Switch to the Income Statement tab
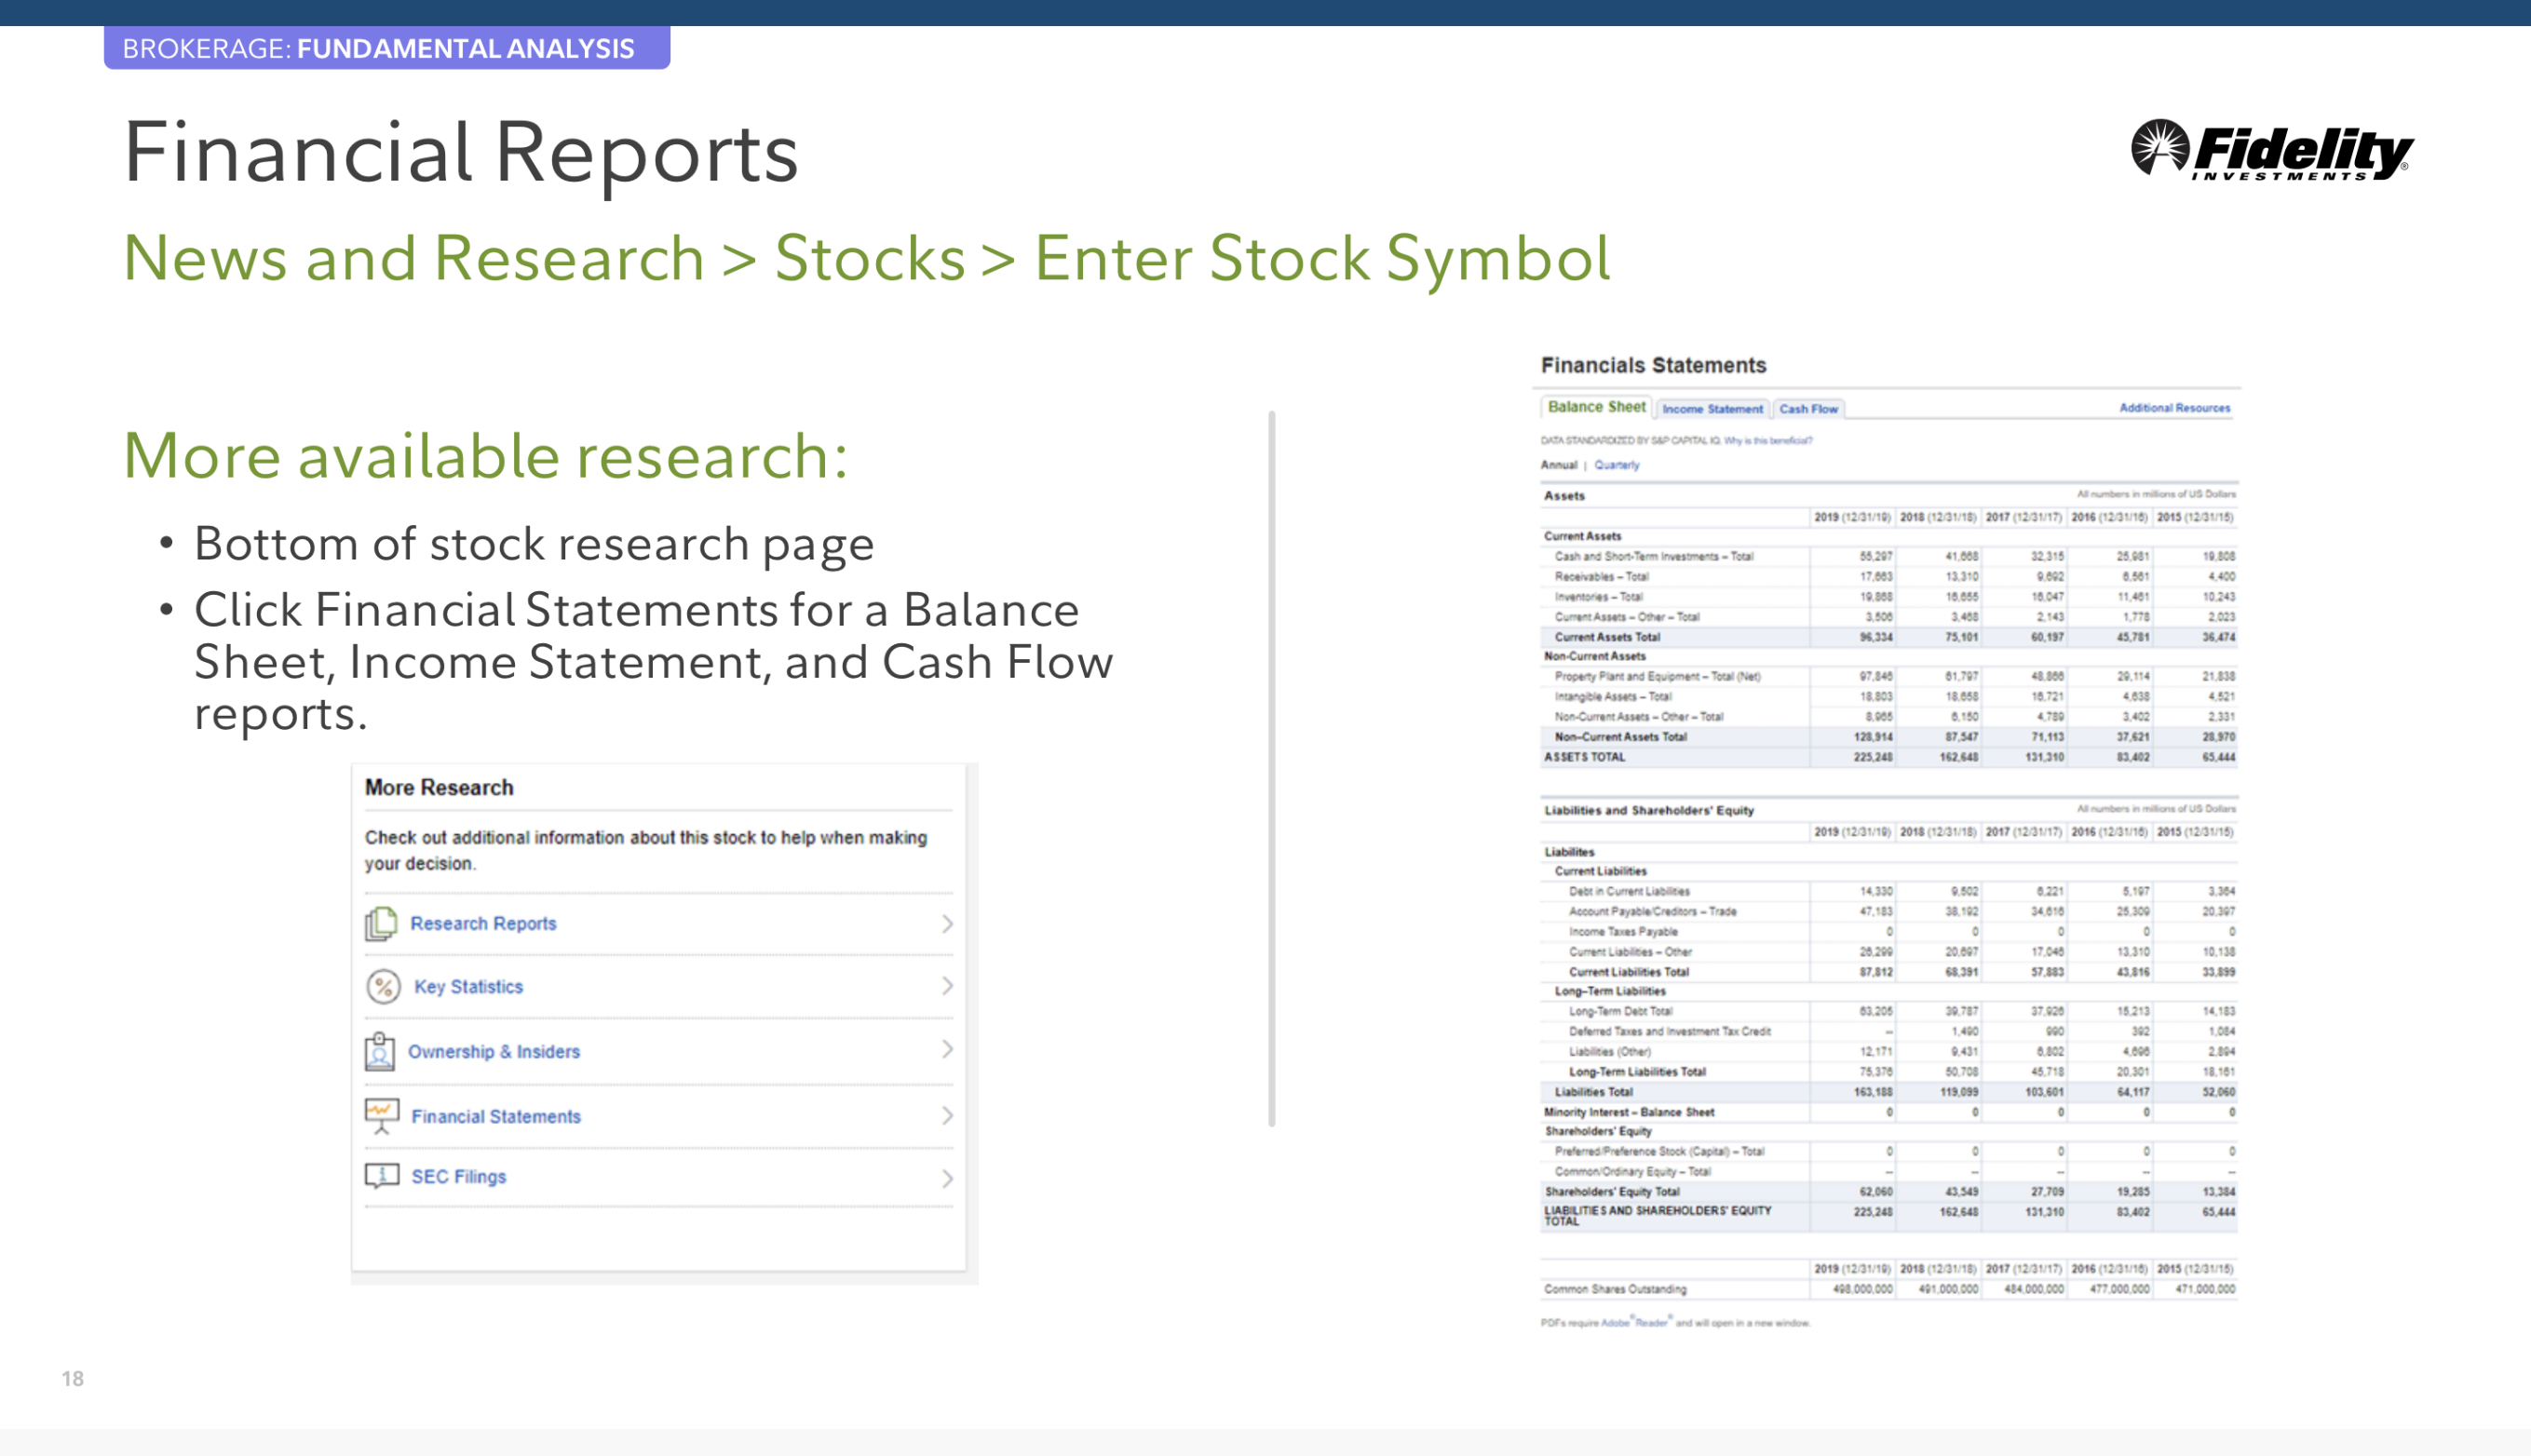 pos(1712,409)
